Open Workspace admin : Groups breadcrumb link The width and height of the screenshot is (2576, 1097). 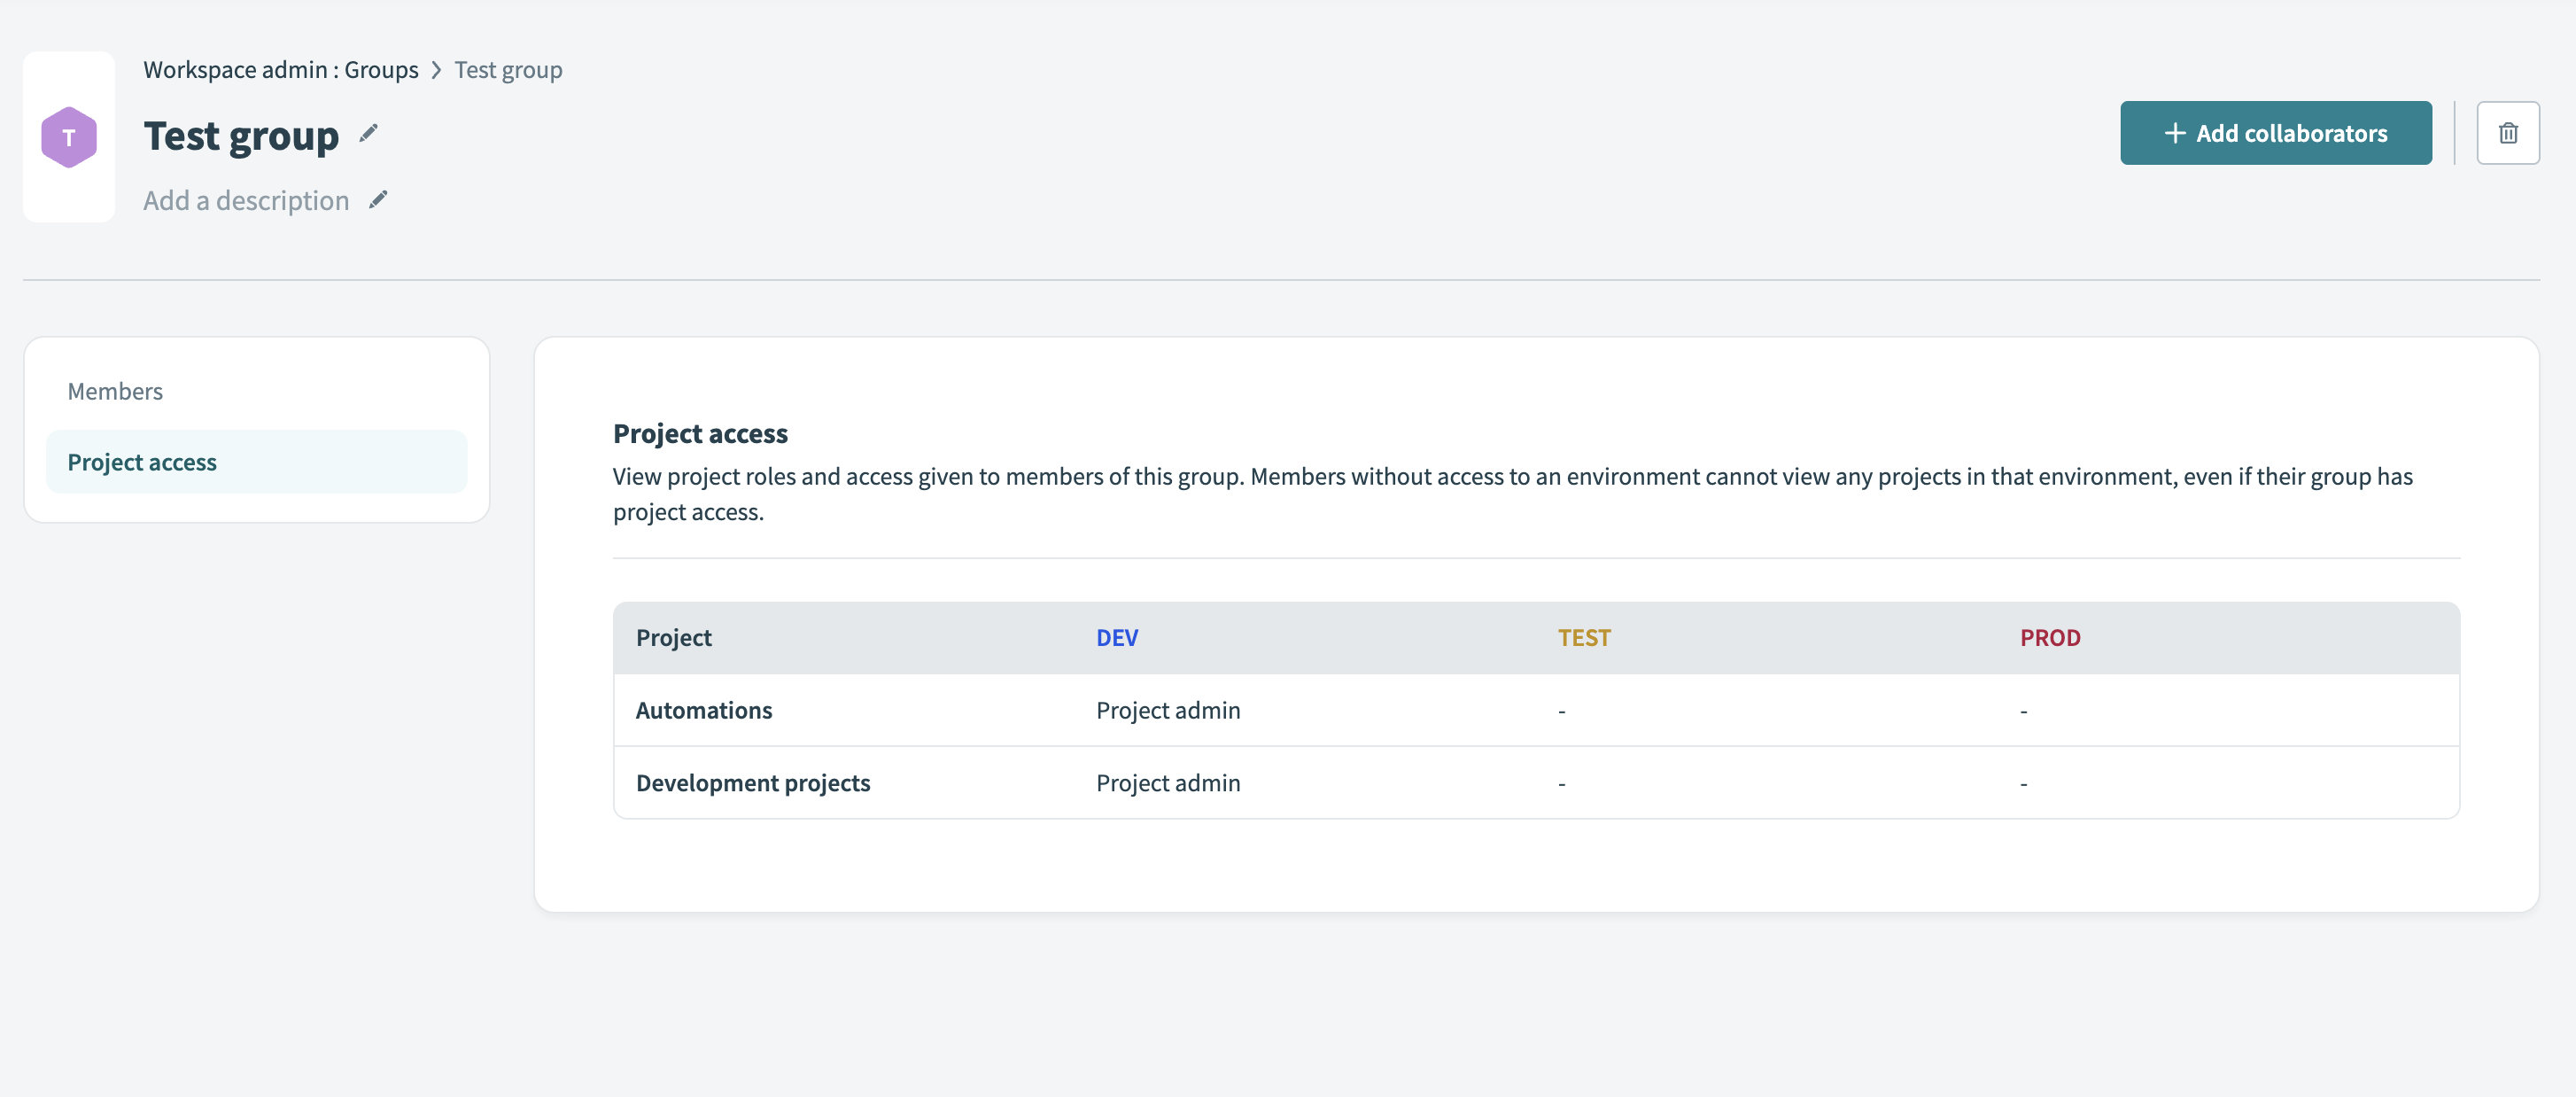pyautogui.click(x=281, y=70)
